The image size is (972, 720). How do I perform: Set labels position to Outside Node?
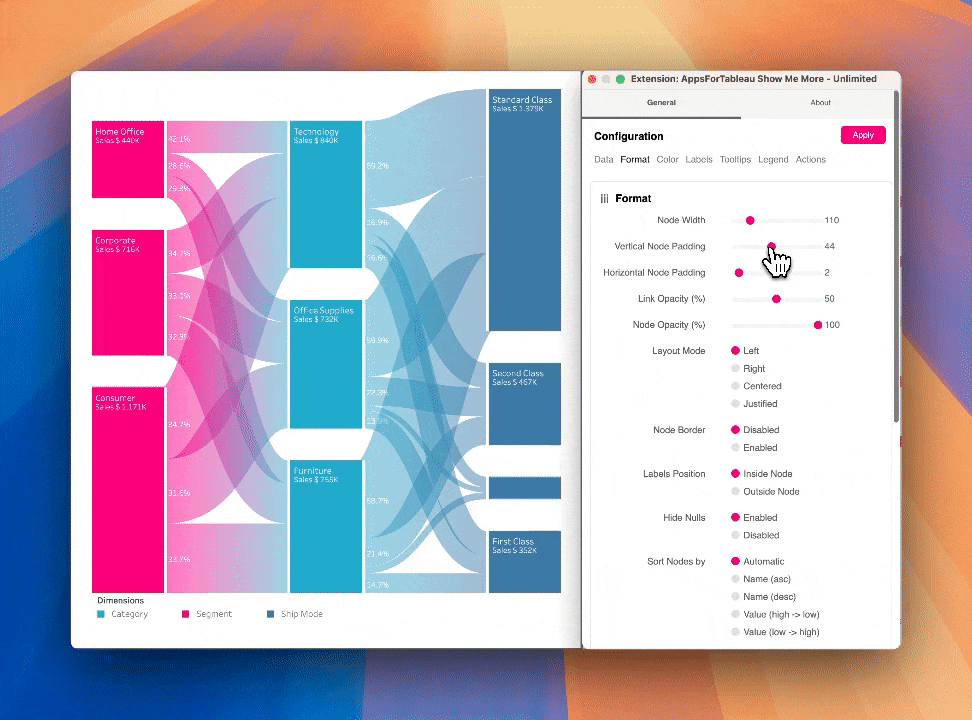click(x=736, y=492)
